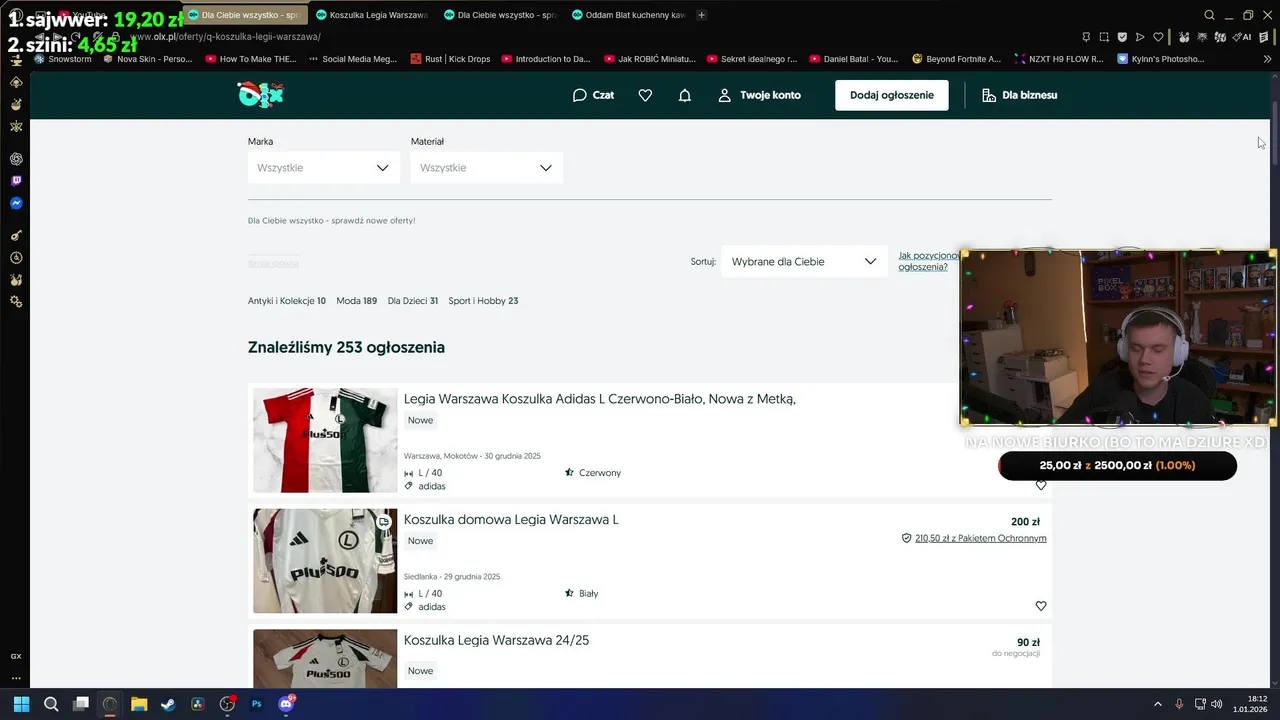
Task: Click the pin icon in browser toolbar
Action: [1086, 37]
